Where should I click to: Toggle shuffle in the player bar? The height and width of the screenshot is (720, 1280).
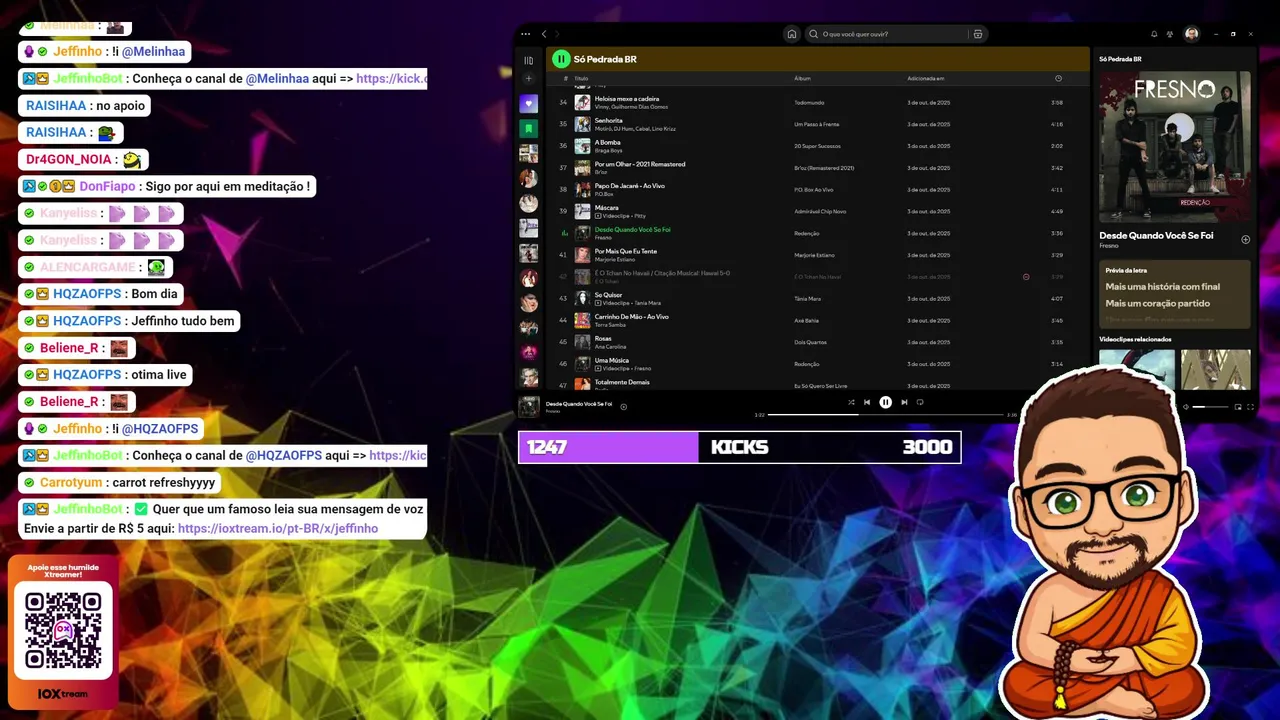point(851,402)
